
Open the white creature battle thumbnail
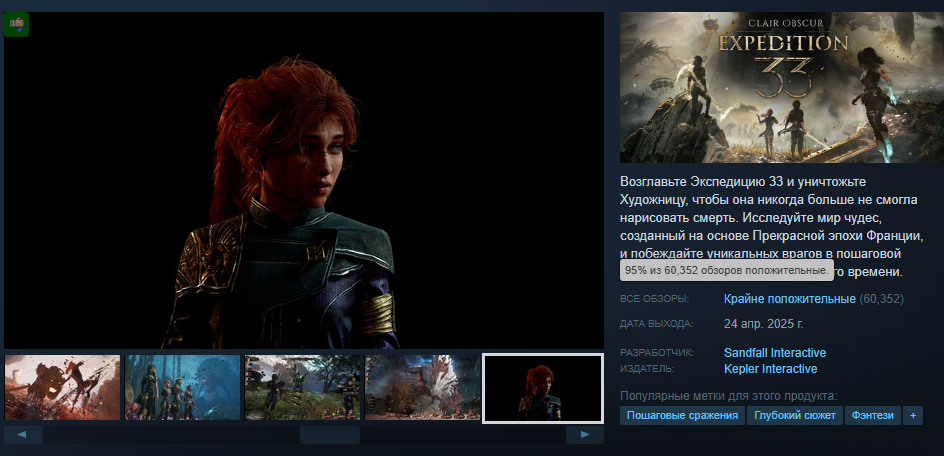pos(423,387)
